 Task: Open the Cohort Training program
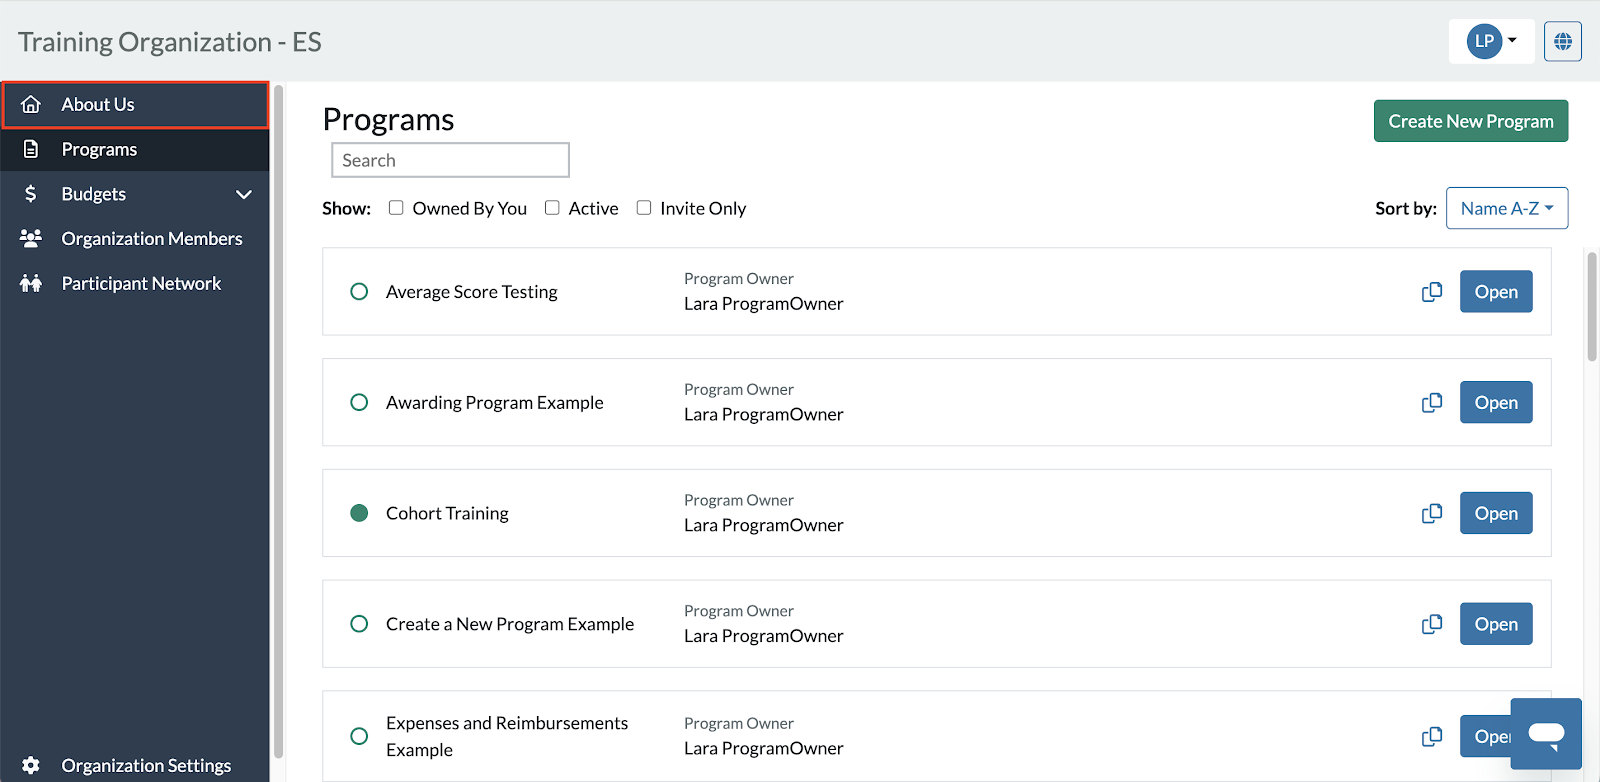[x=1495, y=514]
